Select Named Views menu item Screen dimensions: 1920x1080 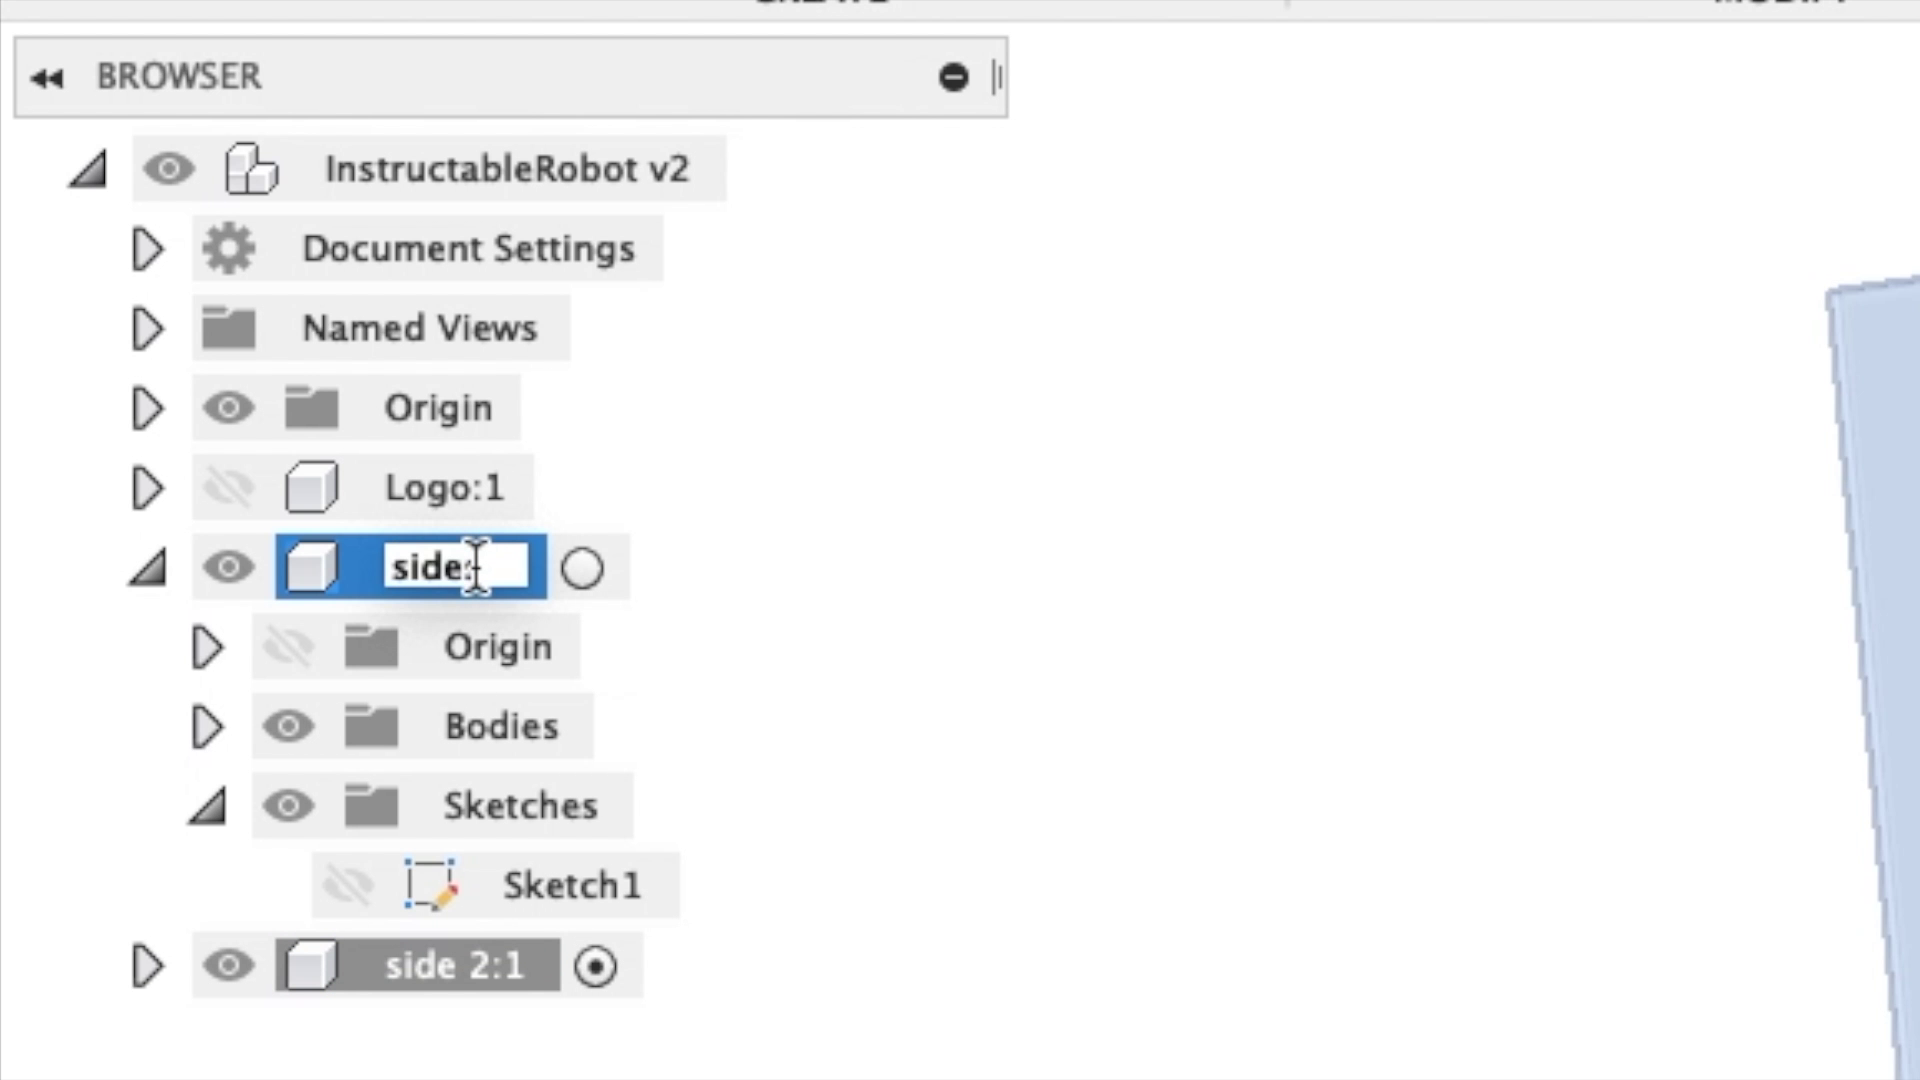[419, 328]
